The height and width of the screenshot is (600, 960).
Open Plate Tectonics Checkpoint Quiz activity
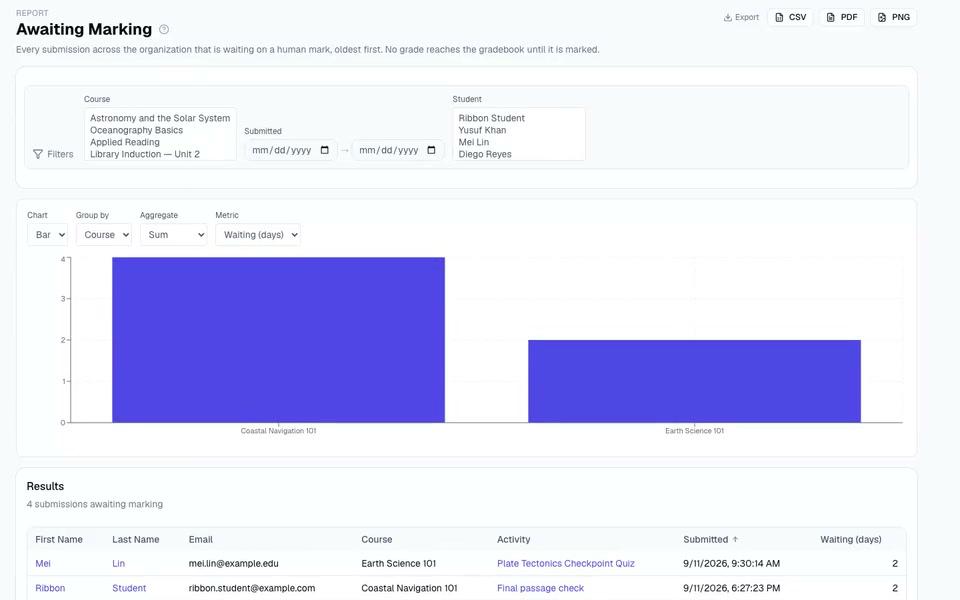(x=566, y=563)
